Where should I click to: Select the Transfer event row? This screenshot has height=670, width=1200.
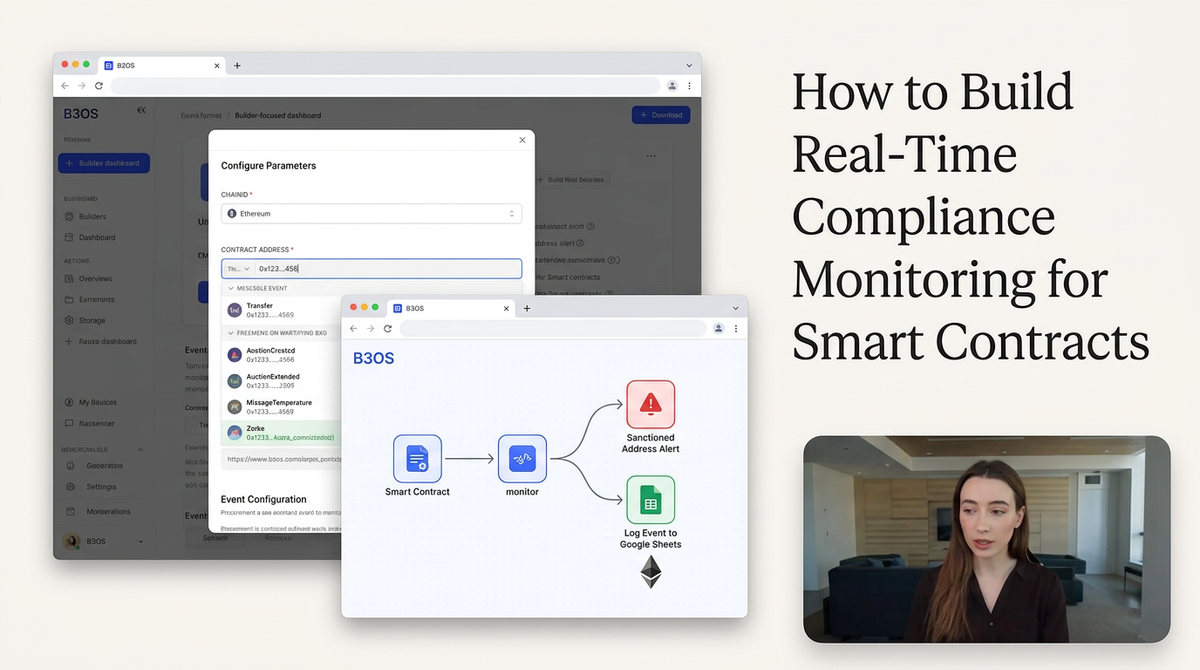(x=279, y=310)
